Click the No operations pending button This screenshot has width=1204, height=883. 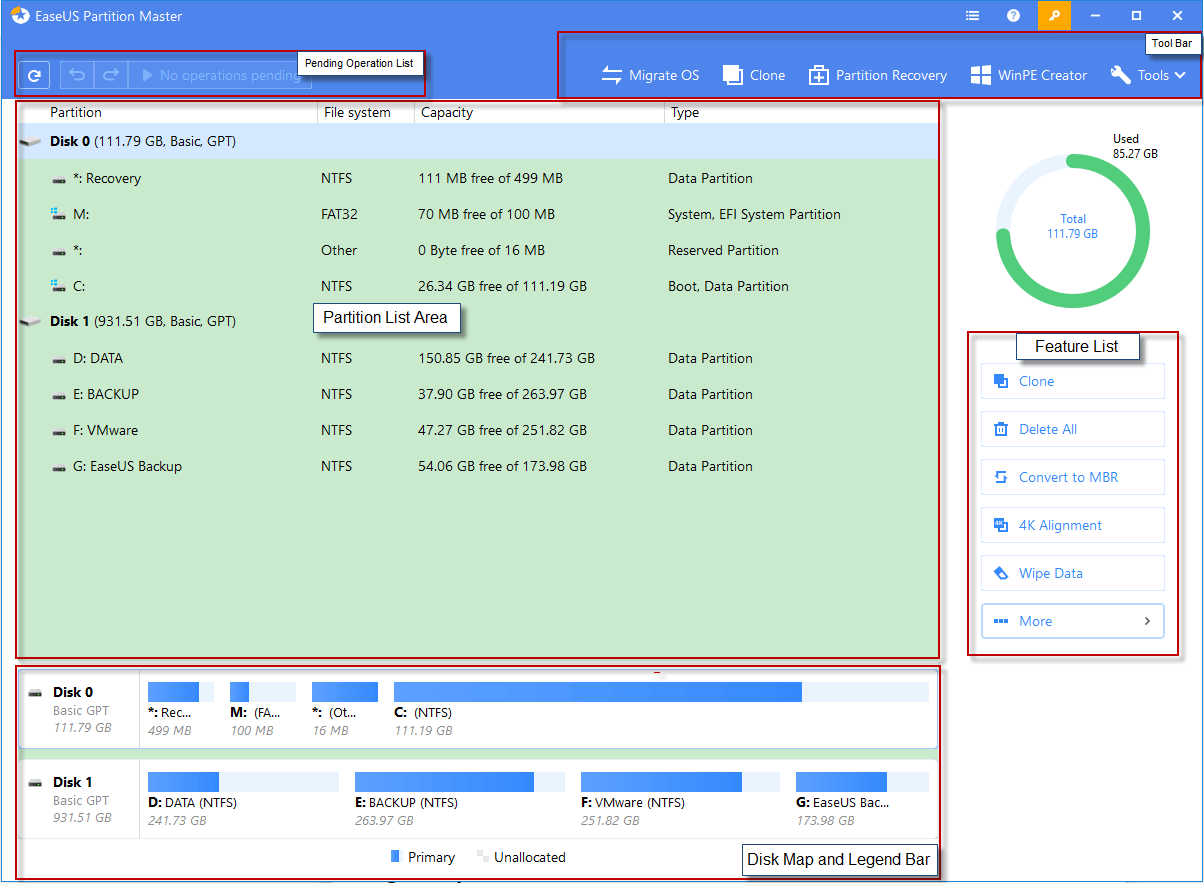(220, 75)
